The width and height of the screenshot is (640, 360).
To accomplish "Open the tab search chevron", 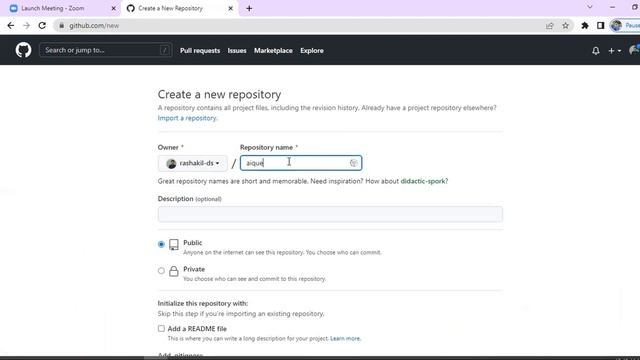I will 590,7.
